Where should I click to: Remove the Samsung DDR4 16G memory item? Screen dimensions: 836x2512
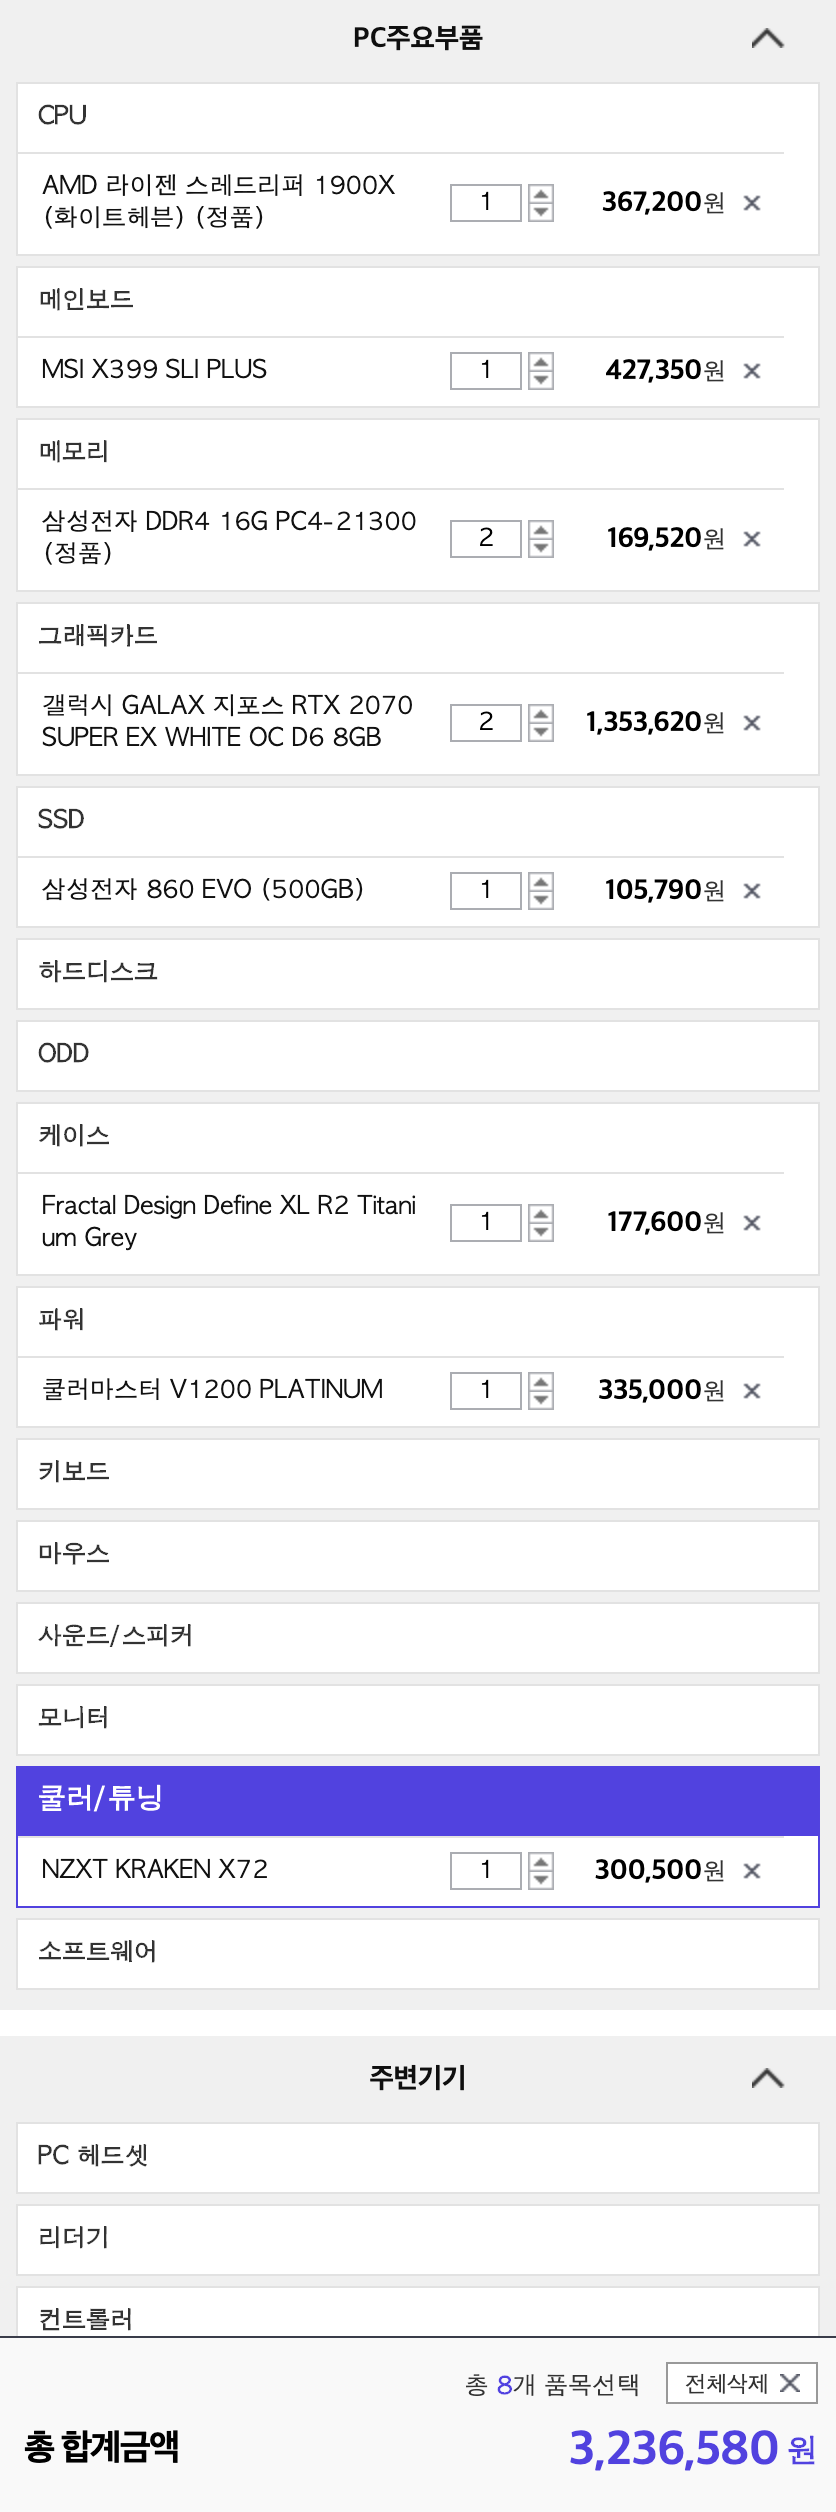[x=752, y=539]
